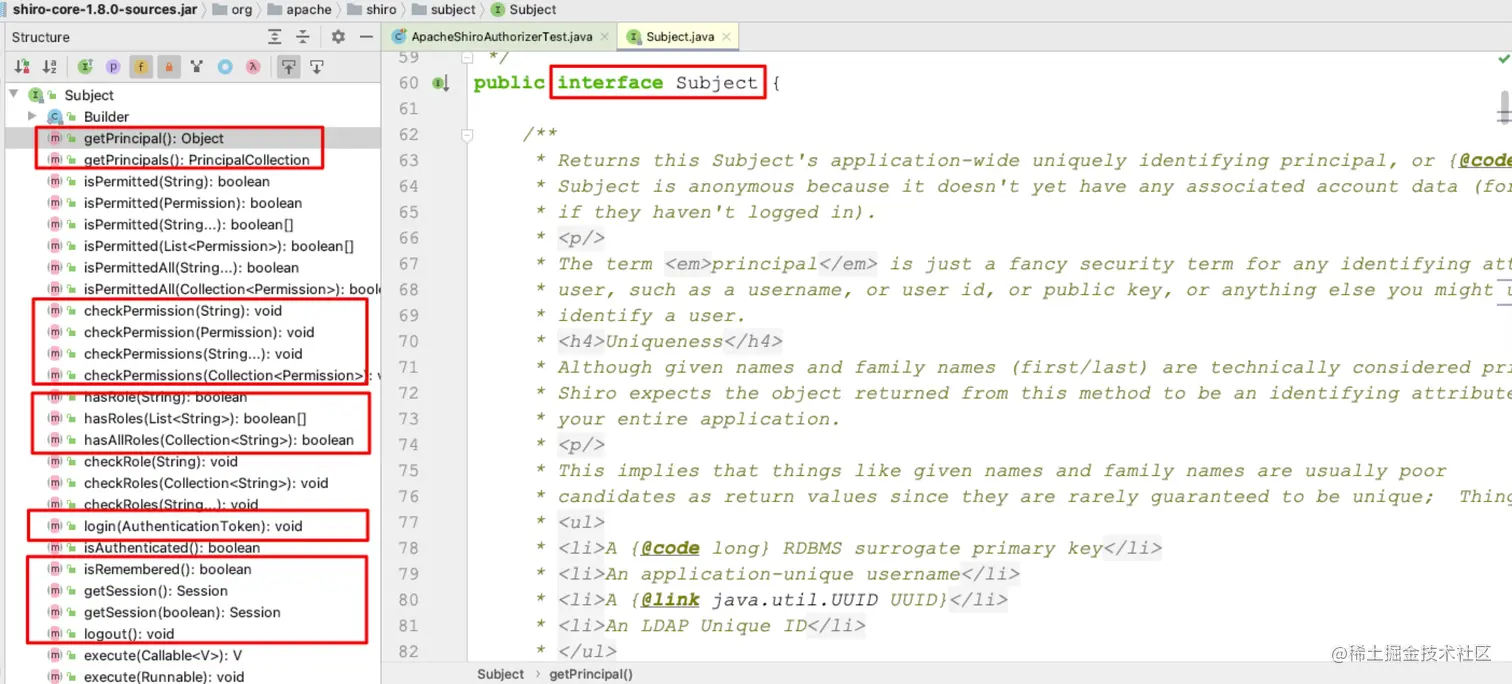
Task: Hide the Structure panel with minus icon
Action: tap(365, 37)
